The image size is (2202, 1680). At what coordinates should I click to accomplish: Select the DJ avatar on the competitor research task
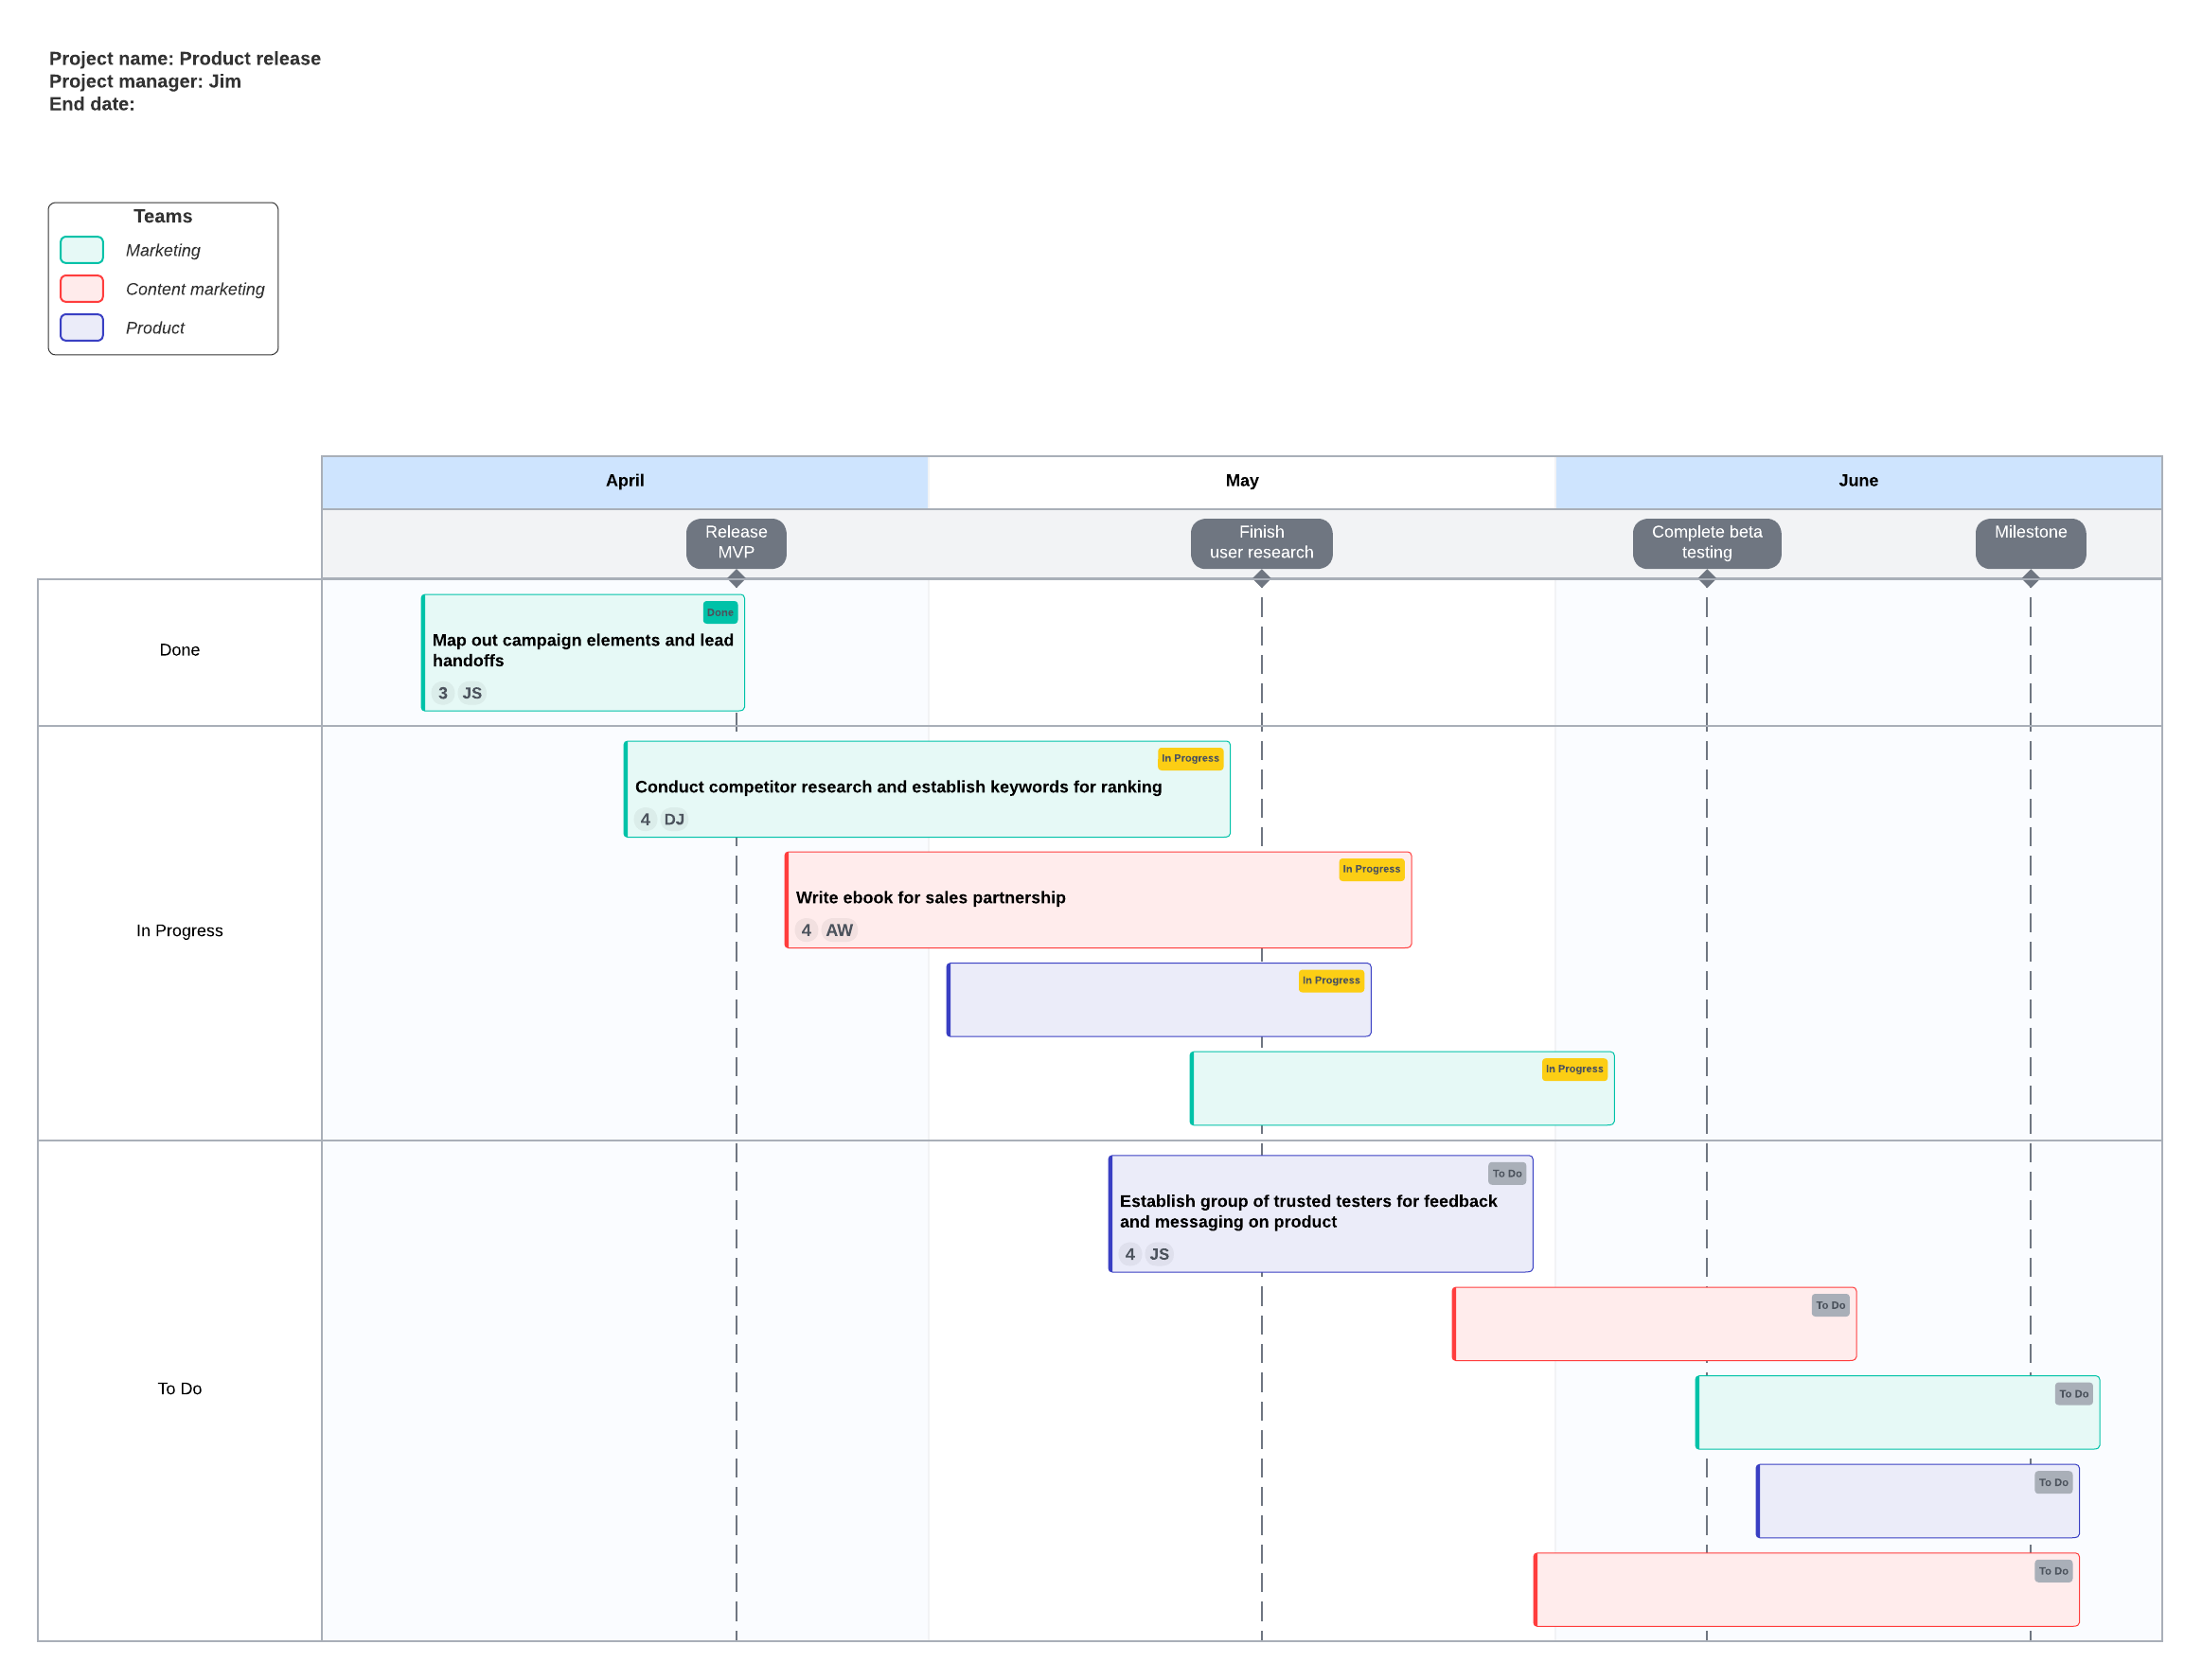[674, 819]
